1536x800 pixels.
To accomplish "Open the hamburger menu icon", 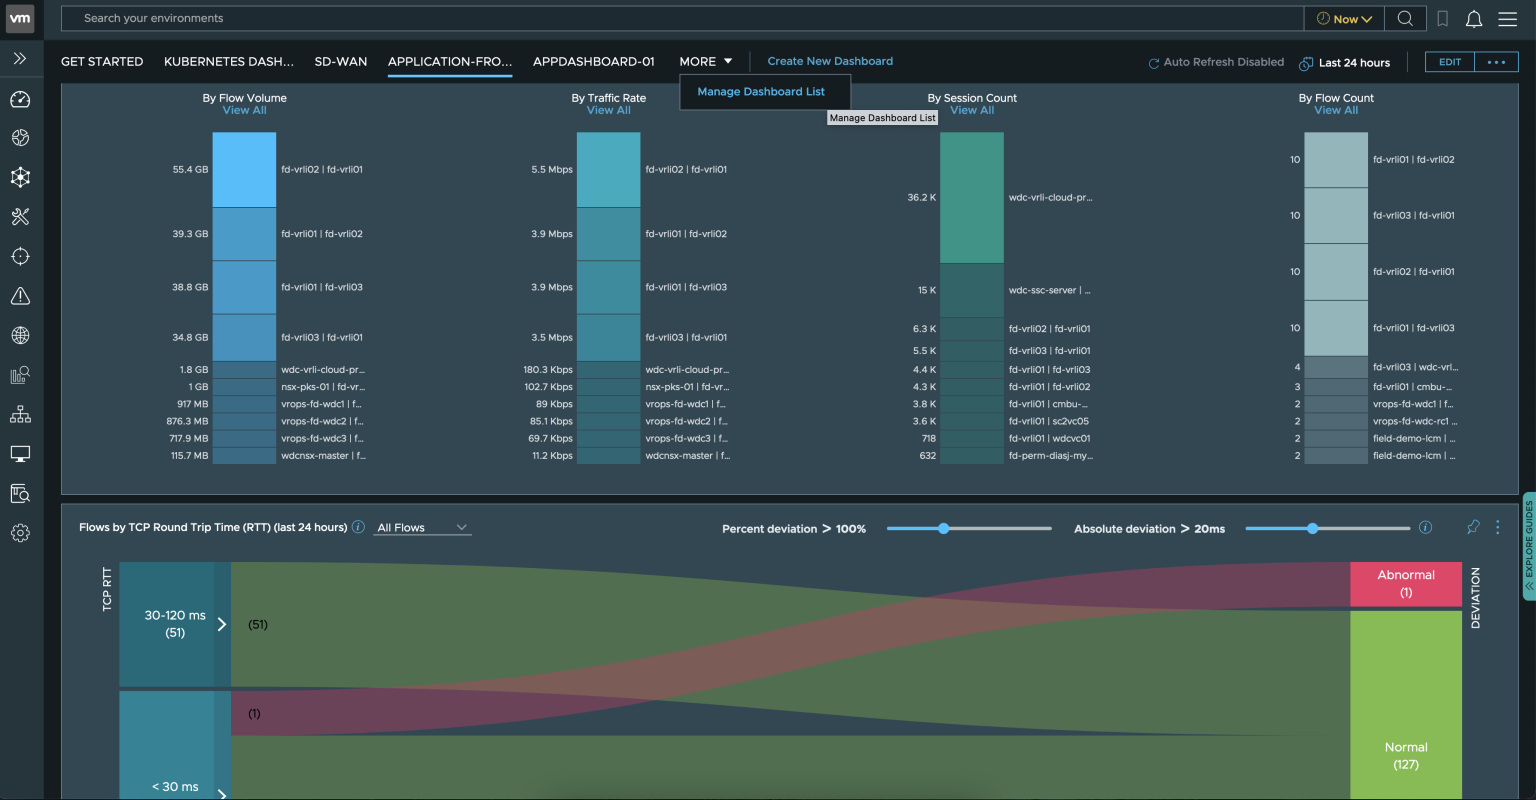I will pyautogui.click(x=1507, y=19).
